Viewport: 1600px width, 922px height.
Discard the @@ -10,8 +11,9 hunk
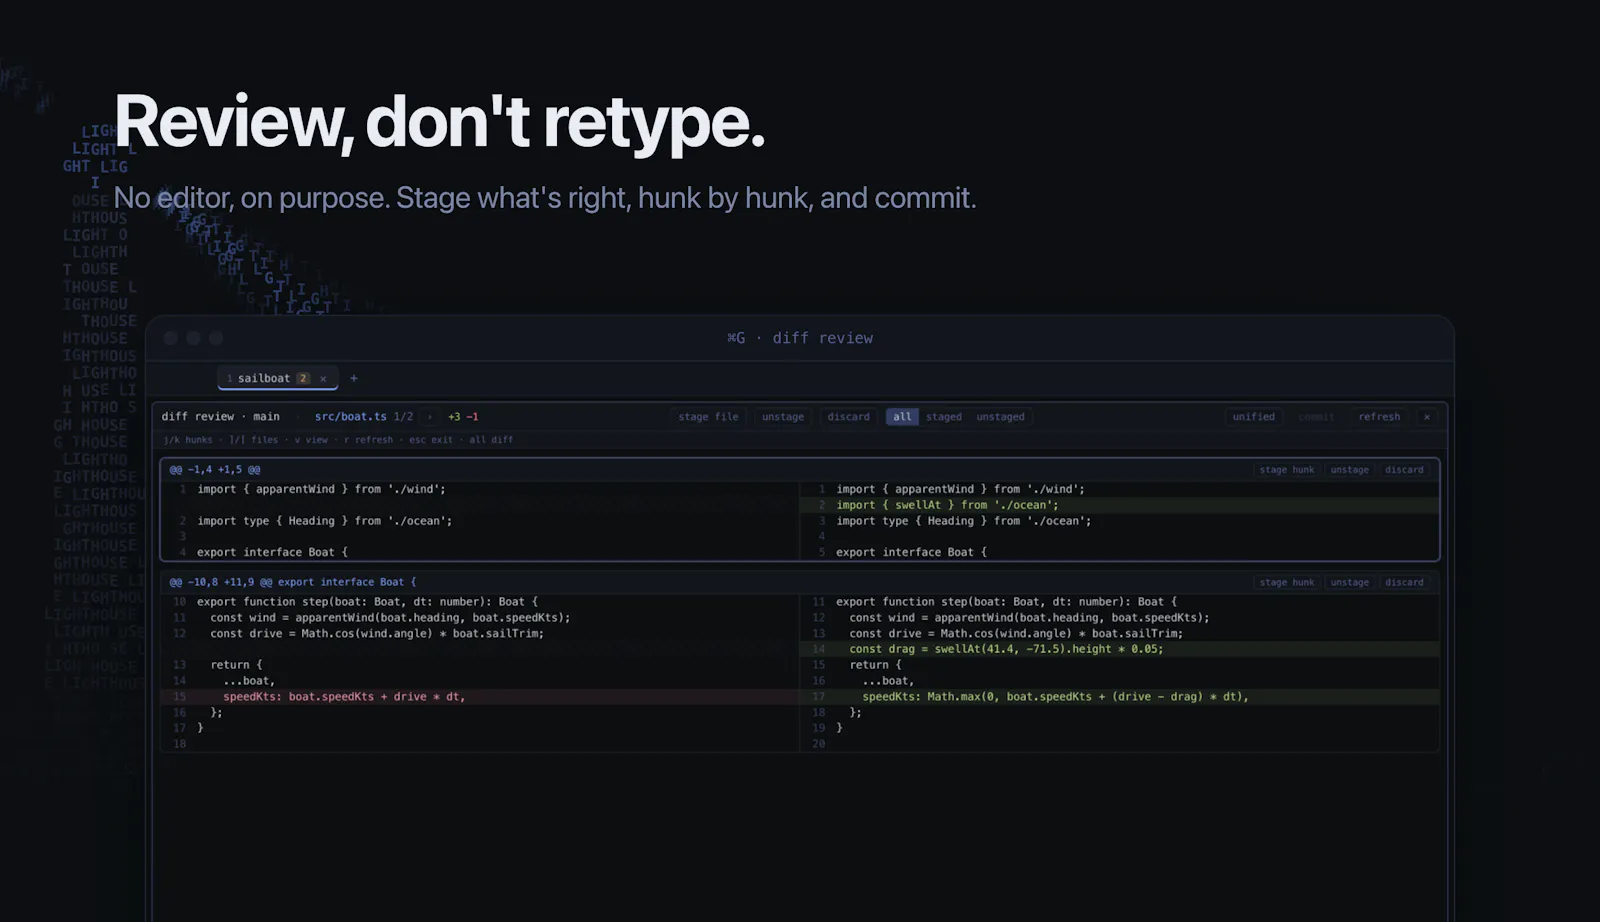click(1404, 582)
